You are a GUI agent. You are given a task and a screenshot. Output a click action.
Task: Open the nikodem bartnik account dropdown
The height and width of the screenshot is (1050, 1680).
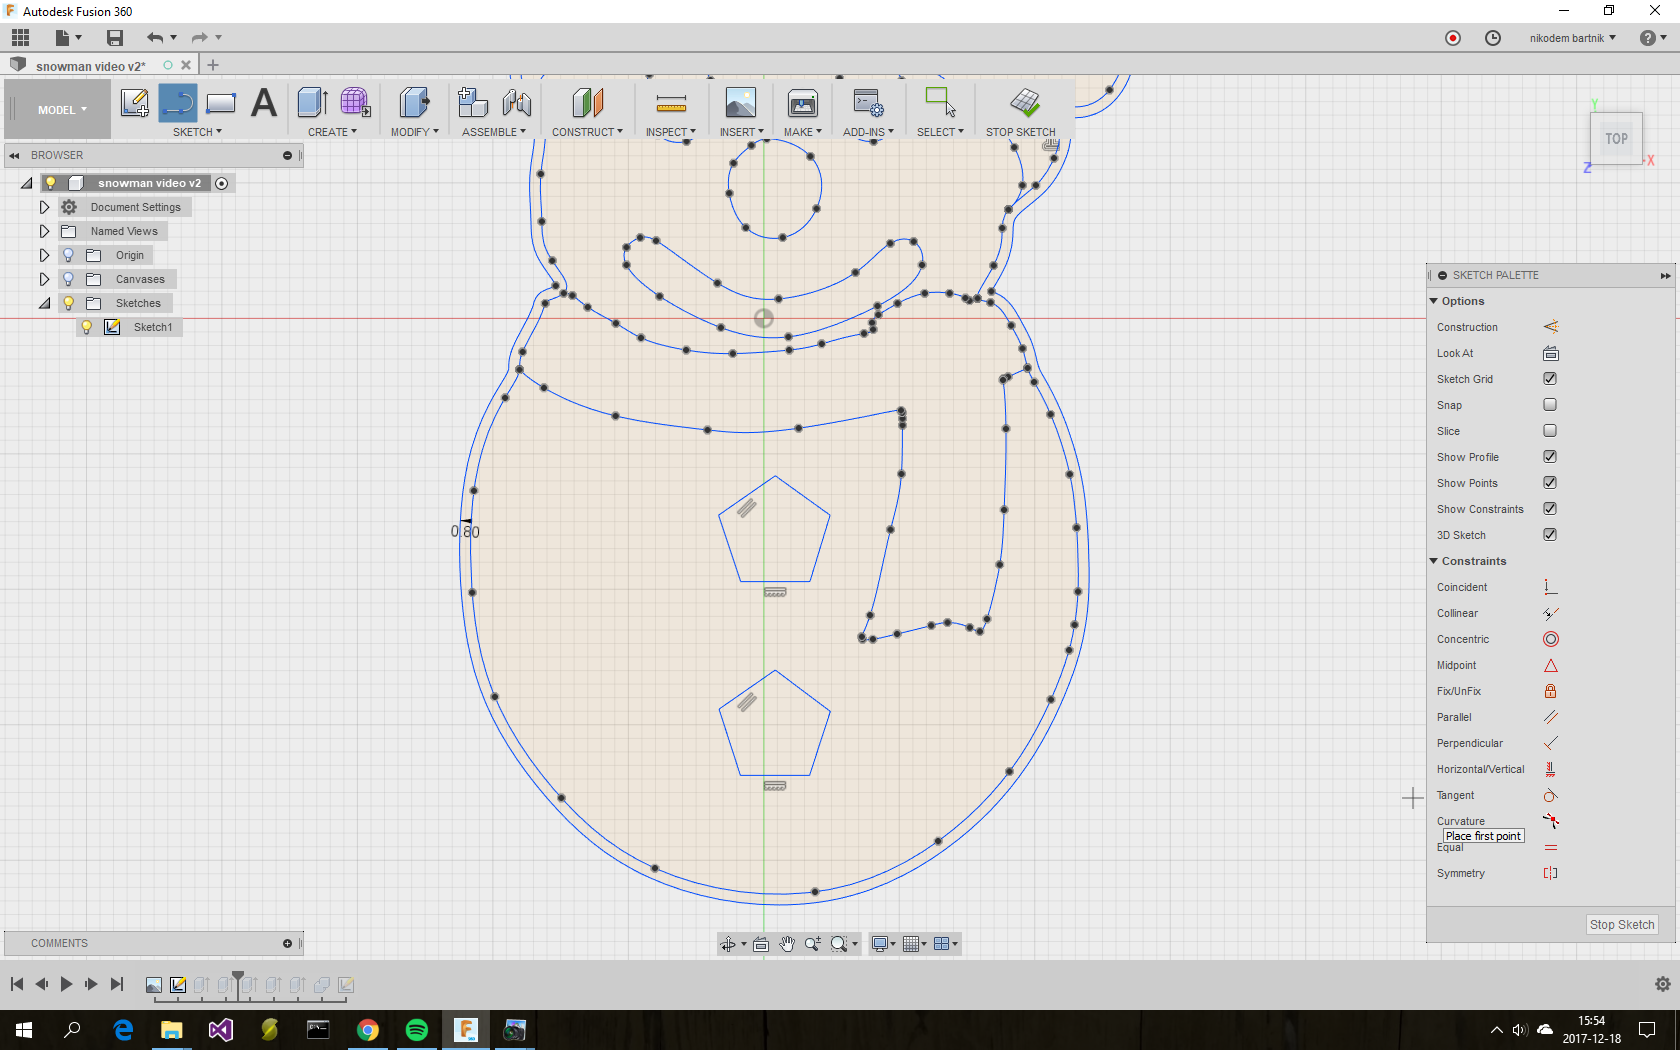point(1572,38)
